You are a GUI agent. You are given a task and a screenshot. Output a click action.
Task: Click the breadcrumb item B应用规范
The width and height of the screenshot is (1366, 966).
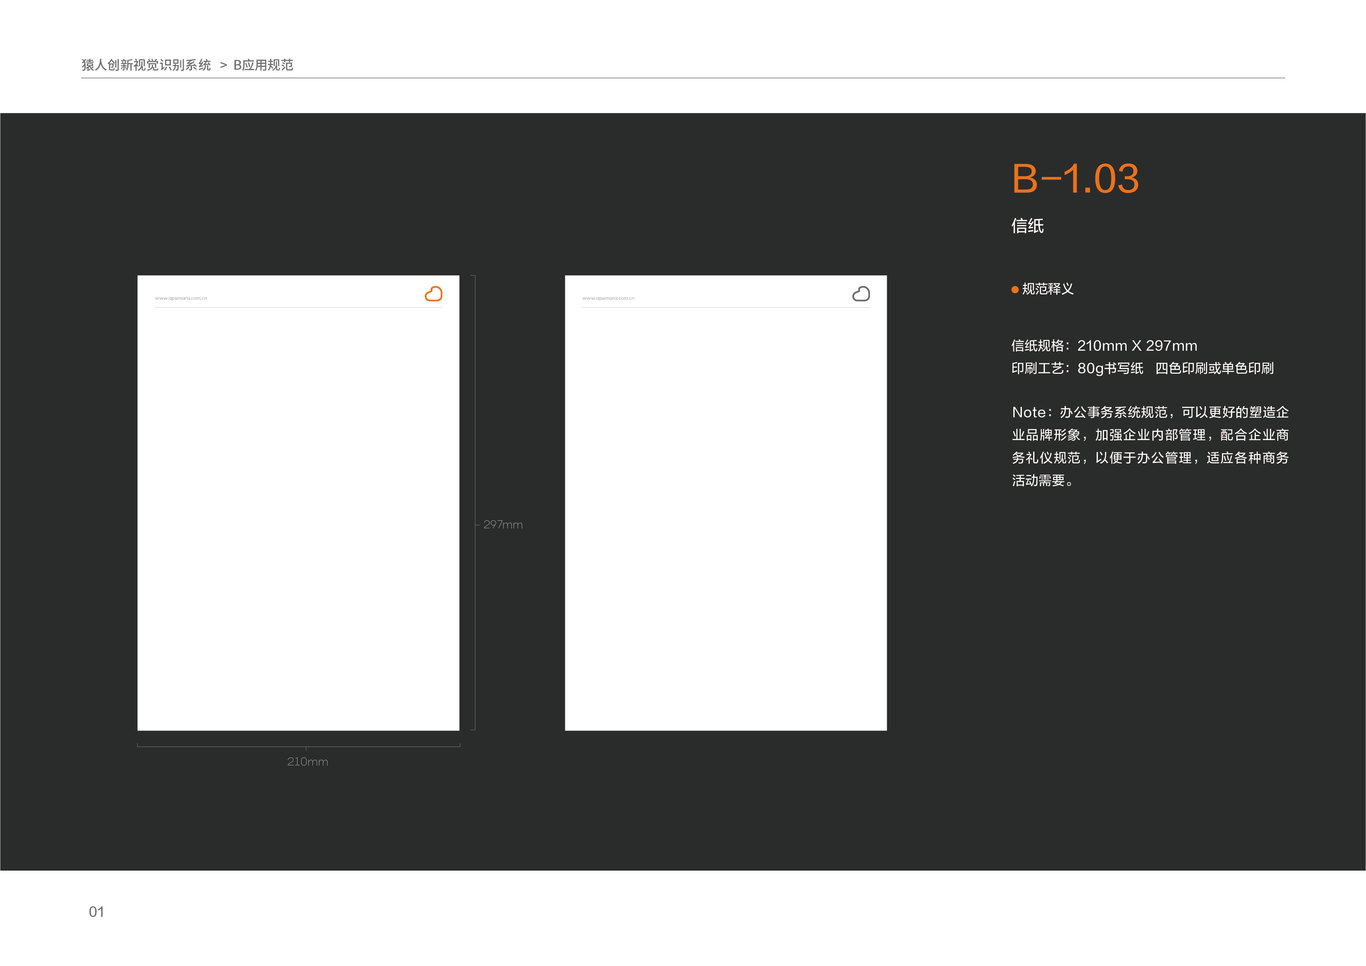pos(263,65)
